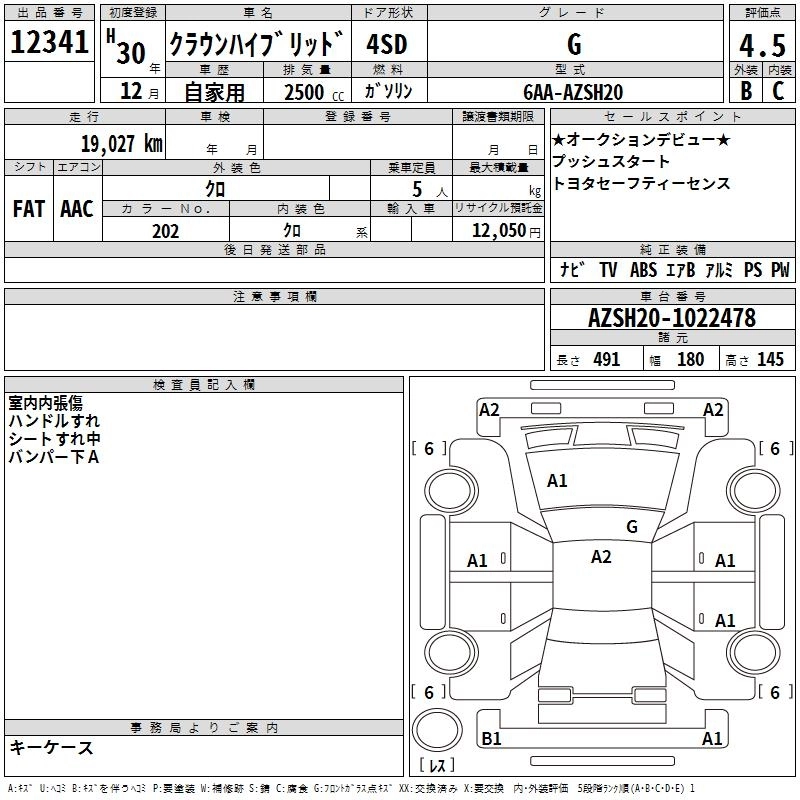Select the プッシュスタート sales point
This screenshot has width=800, height=800.
[x=611, y=161]
